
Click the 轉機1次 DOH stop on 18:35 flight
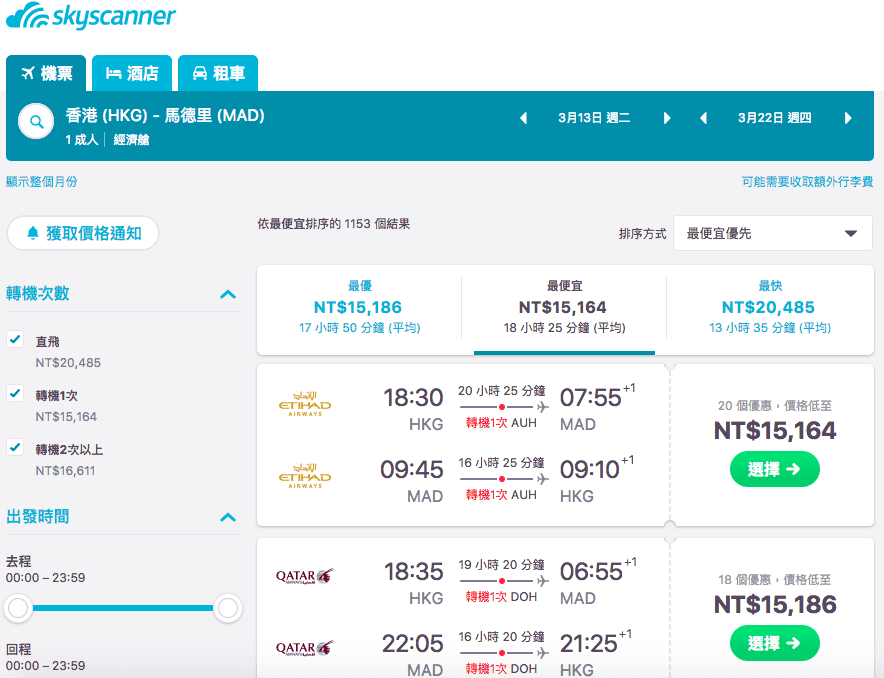click(501, 597)
